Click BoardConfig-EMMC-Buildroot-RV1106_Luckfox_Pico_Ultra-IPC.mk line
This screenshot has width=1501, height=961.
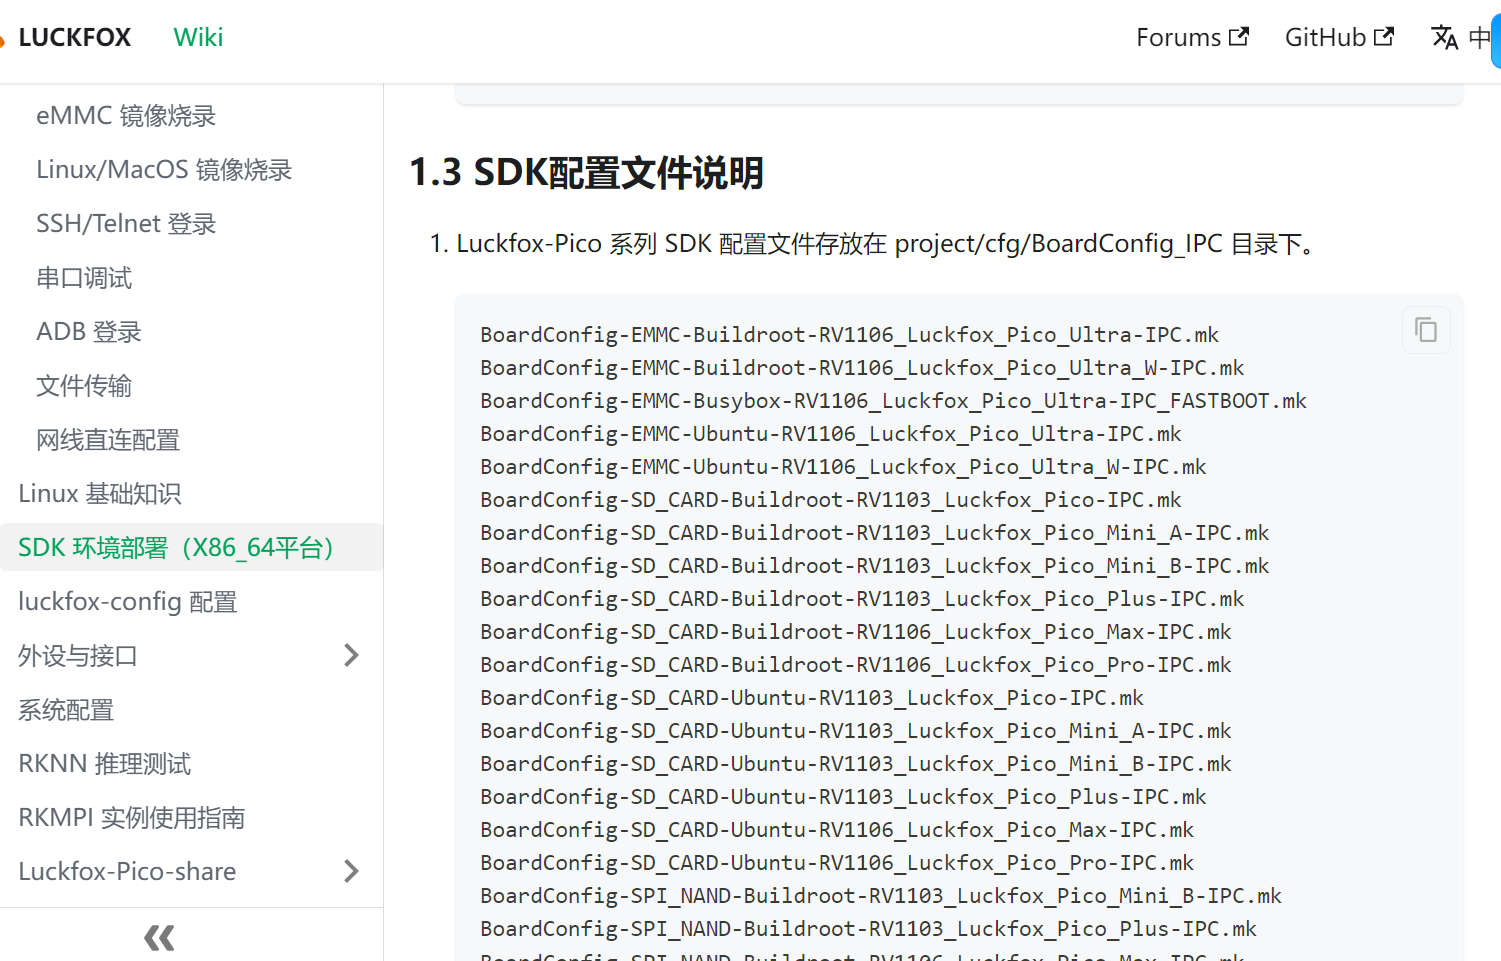pyautogui.click(x=849, y=335)
